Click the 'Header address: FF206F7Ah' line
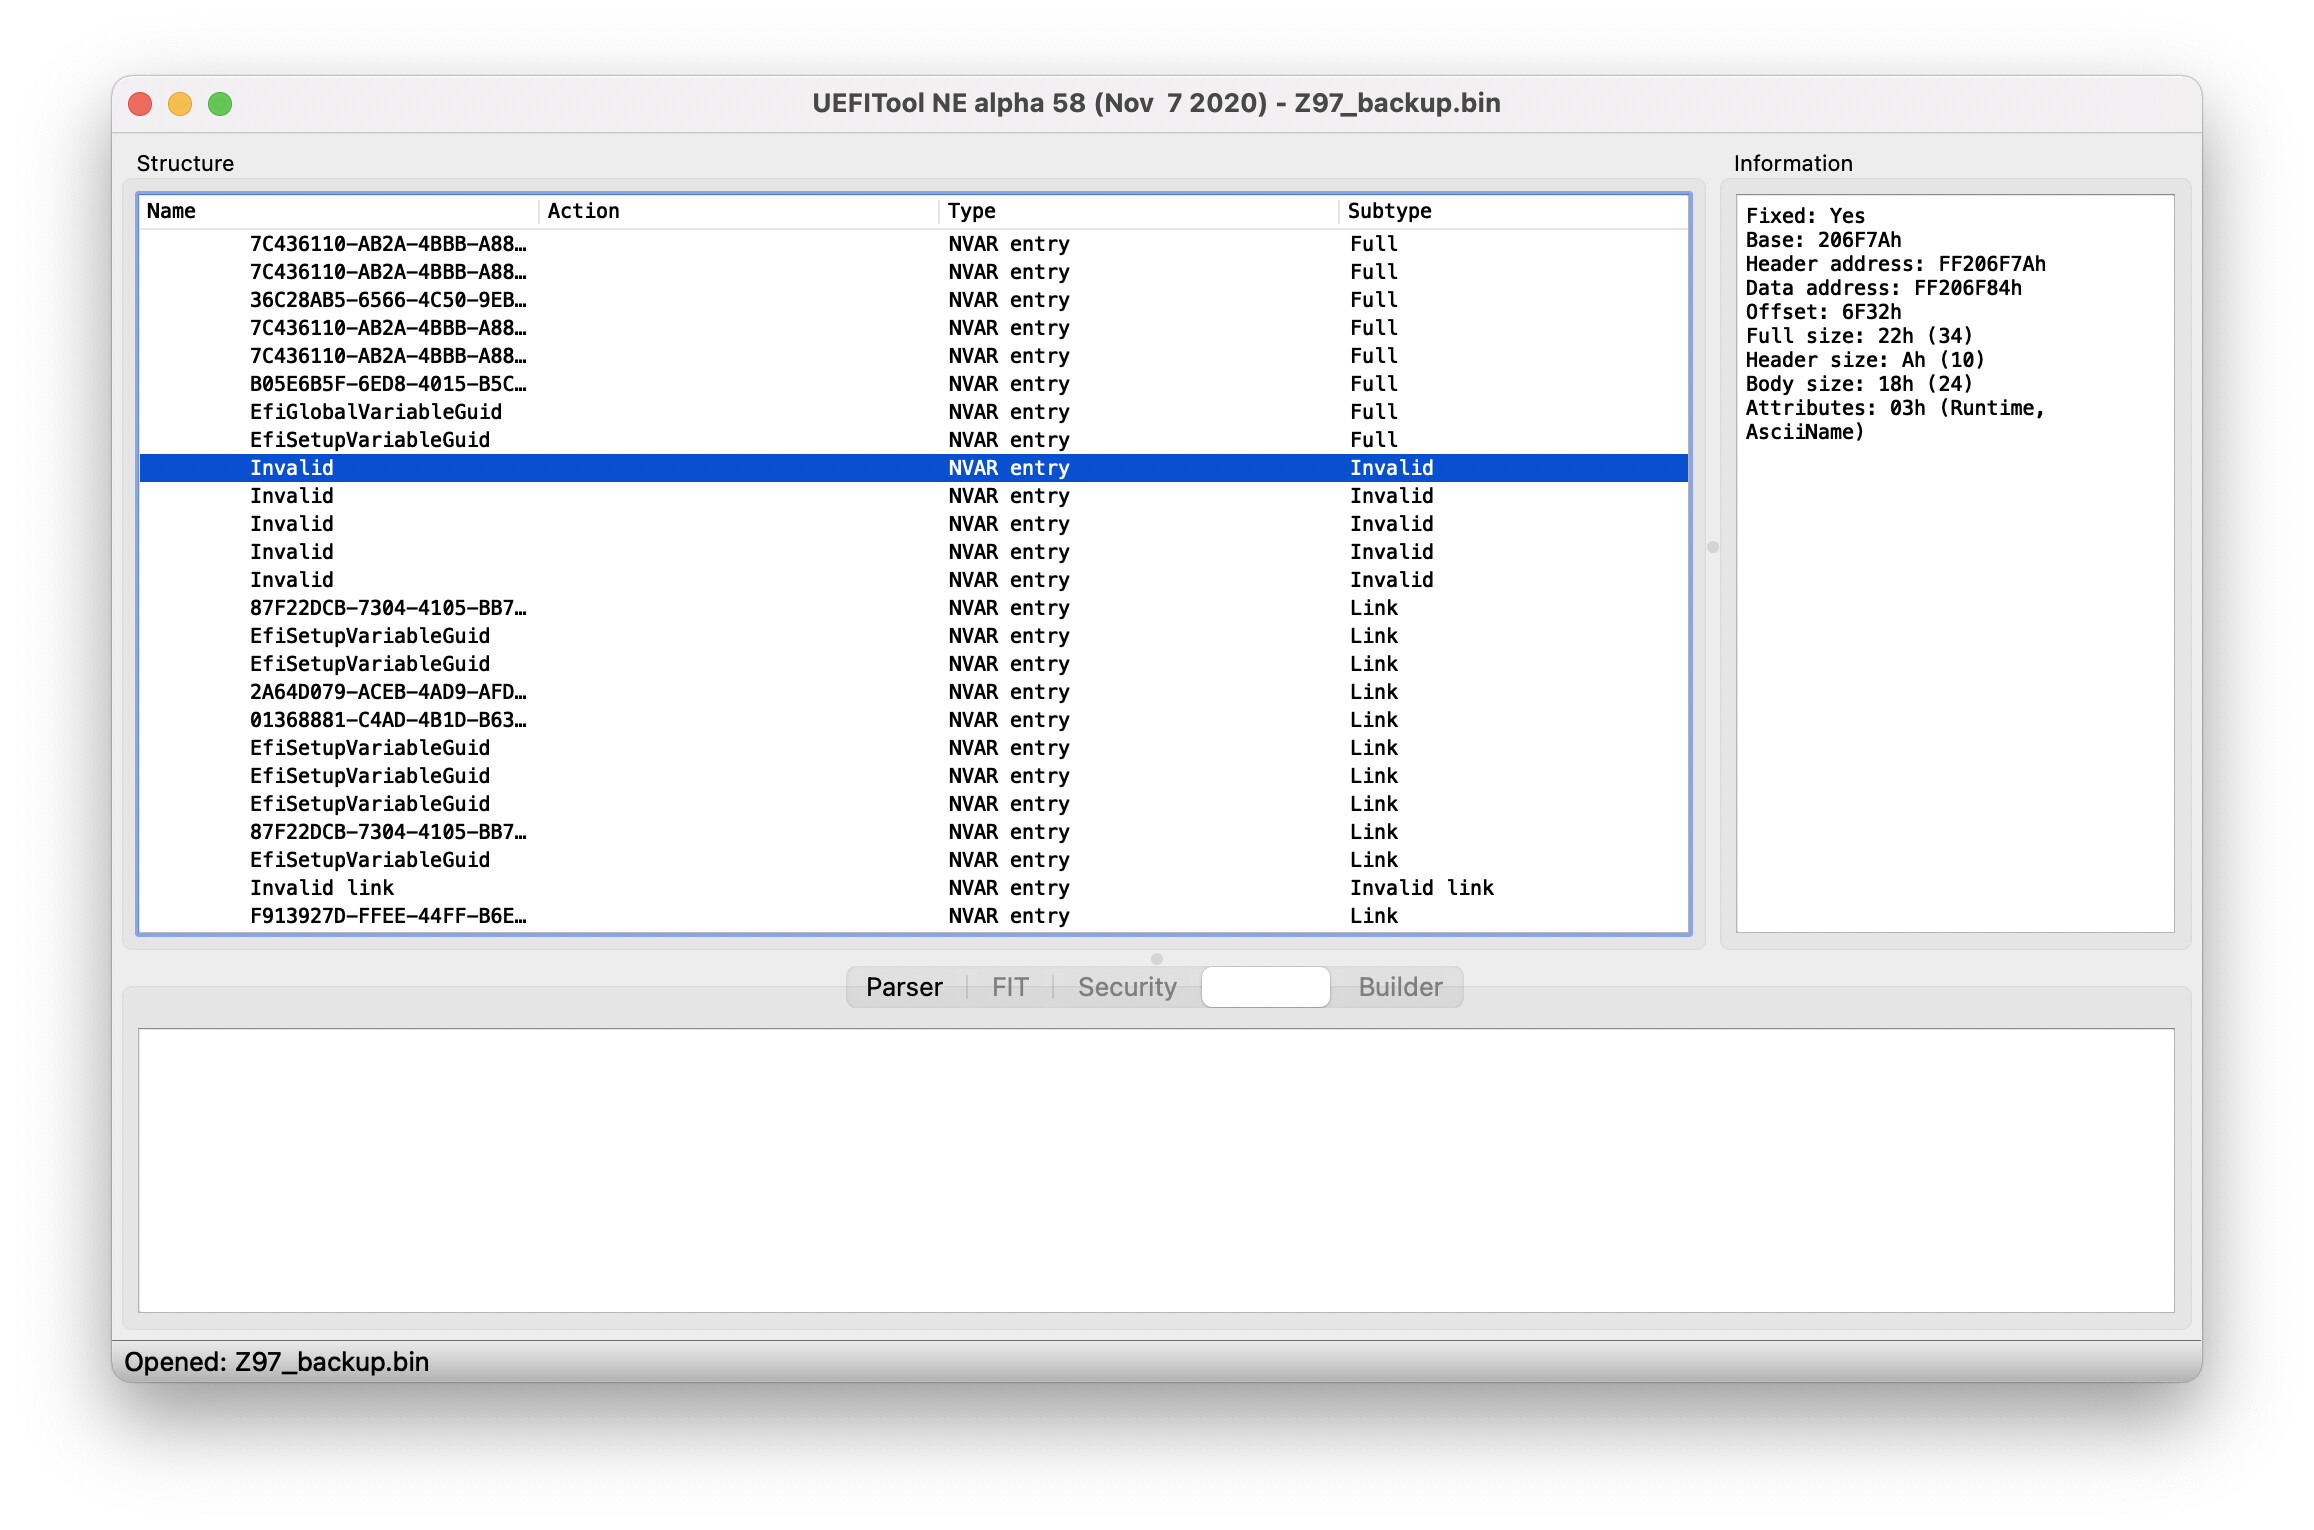Viewport: 2314px width, 1530px height. click(x=1895, y=264)
